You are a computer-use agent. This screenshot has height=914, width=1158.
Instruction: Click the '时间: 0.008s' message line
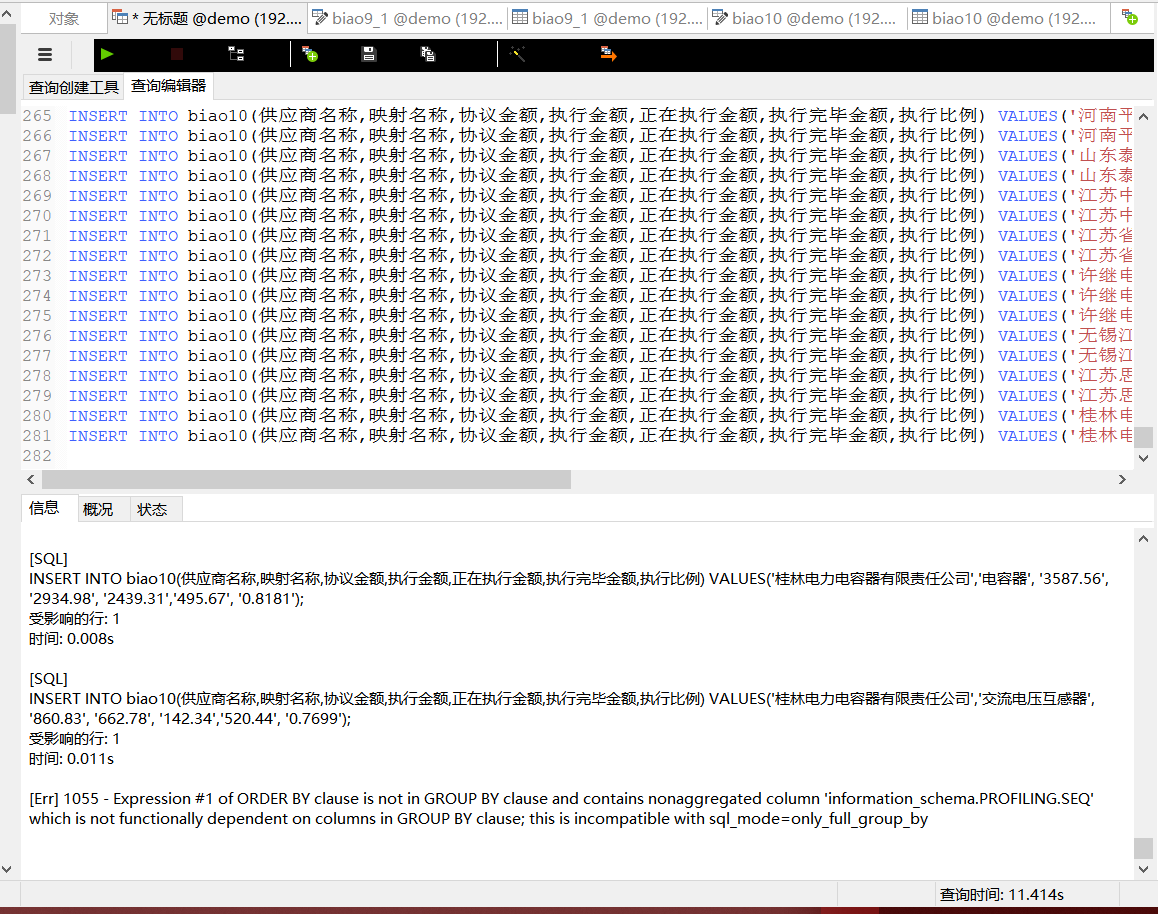point(71,639)
